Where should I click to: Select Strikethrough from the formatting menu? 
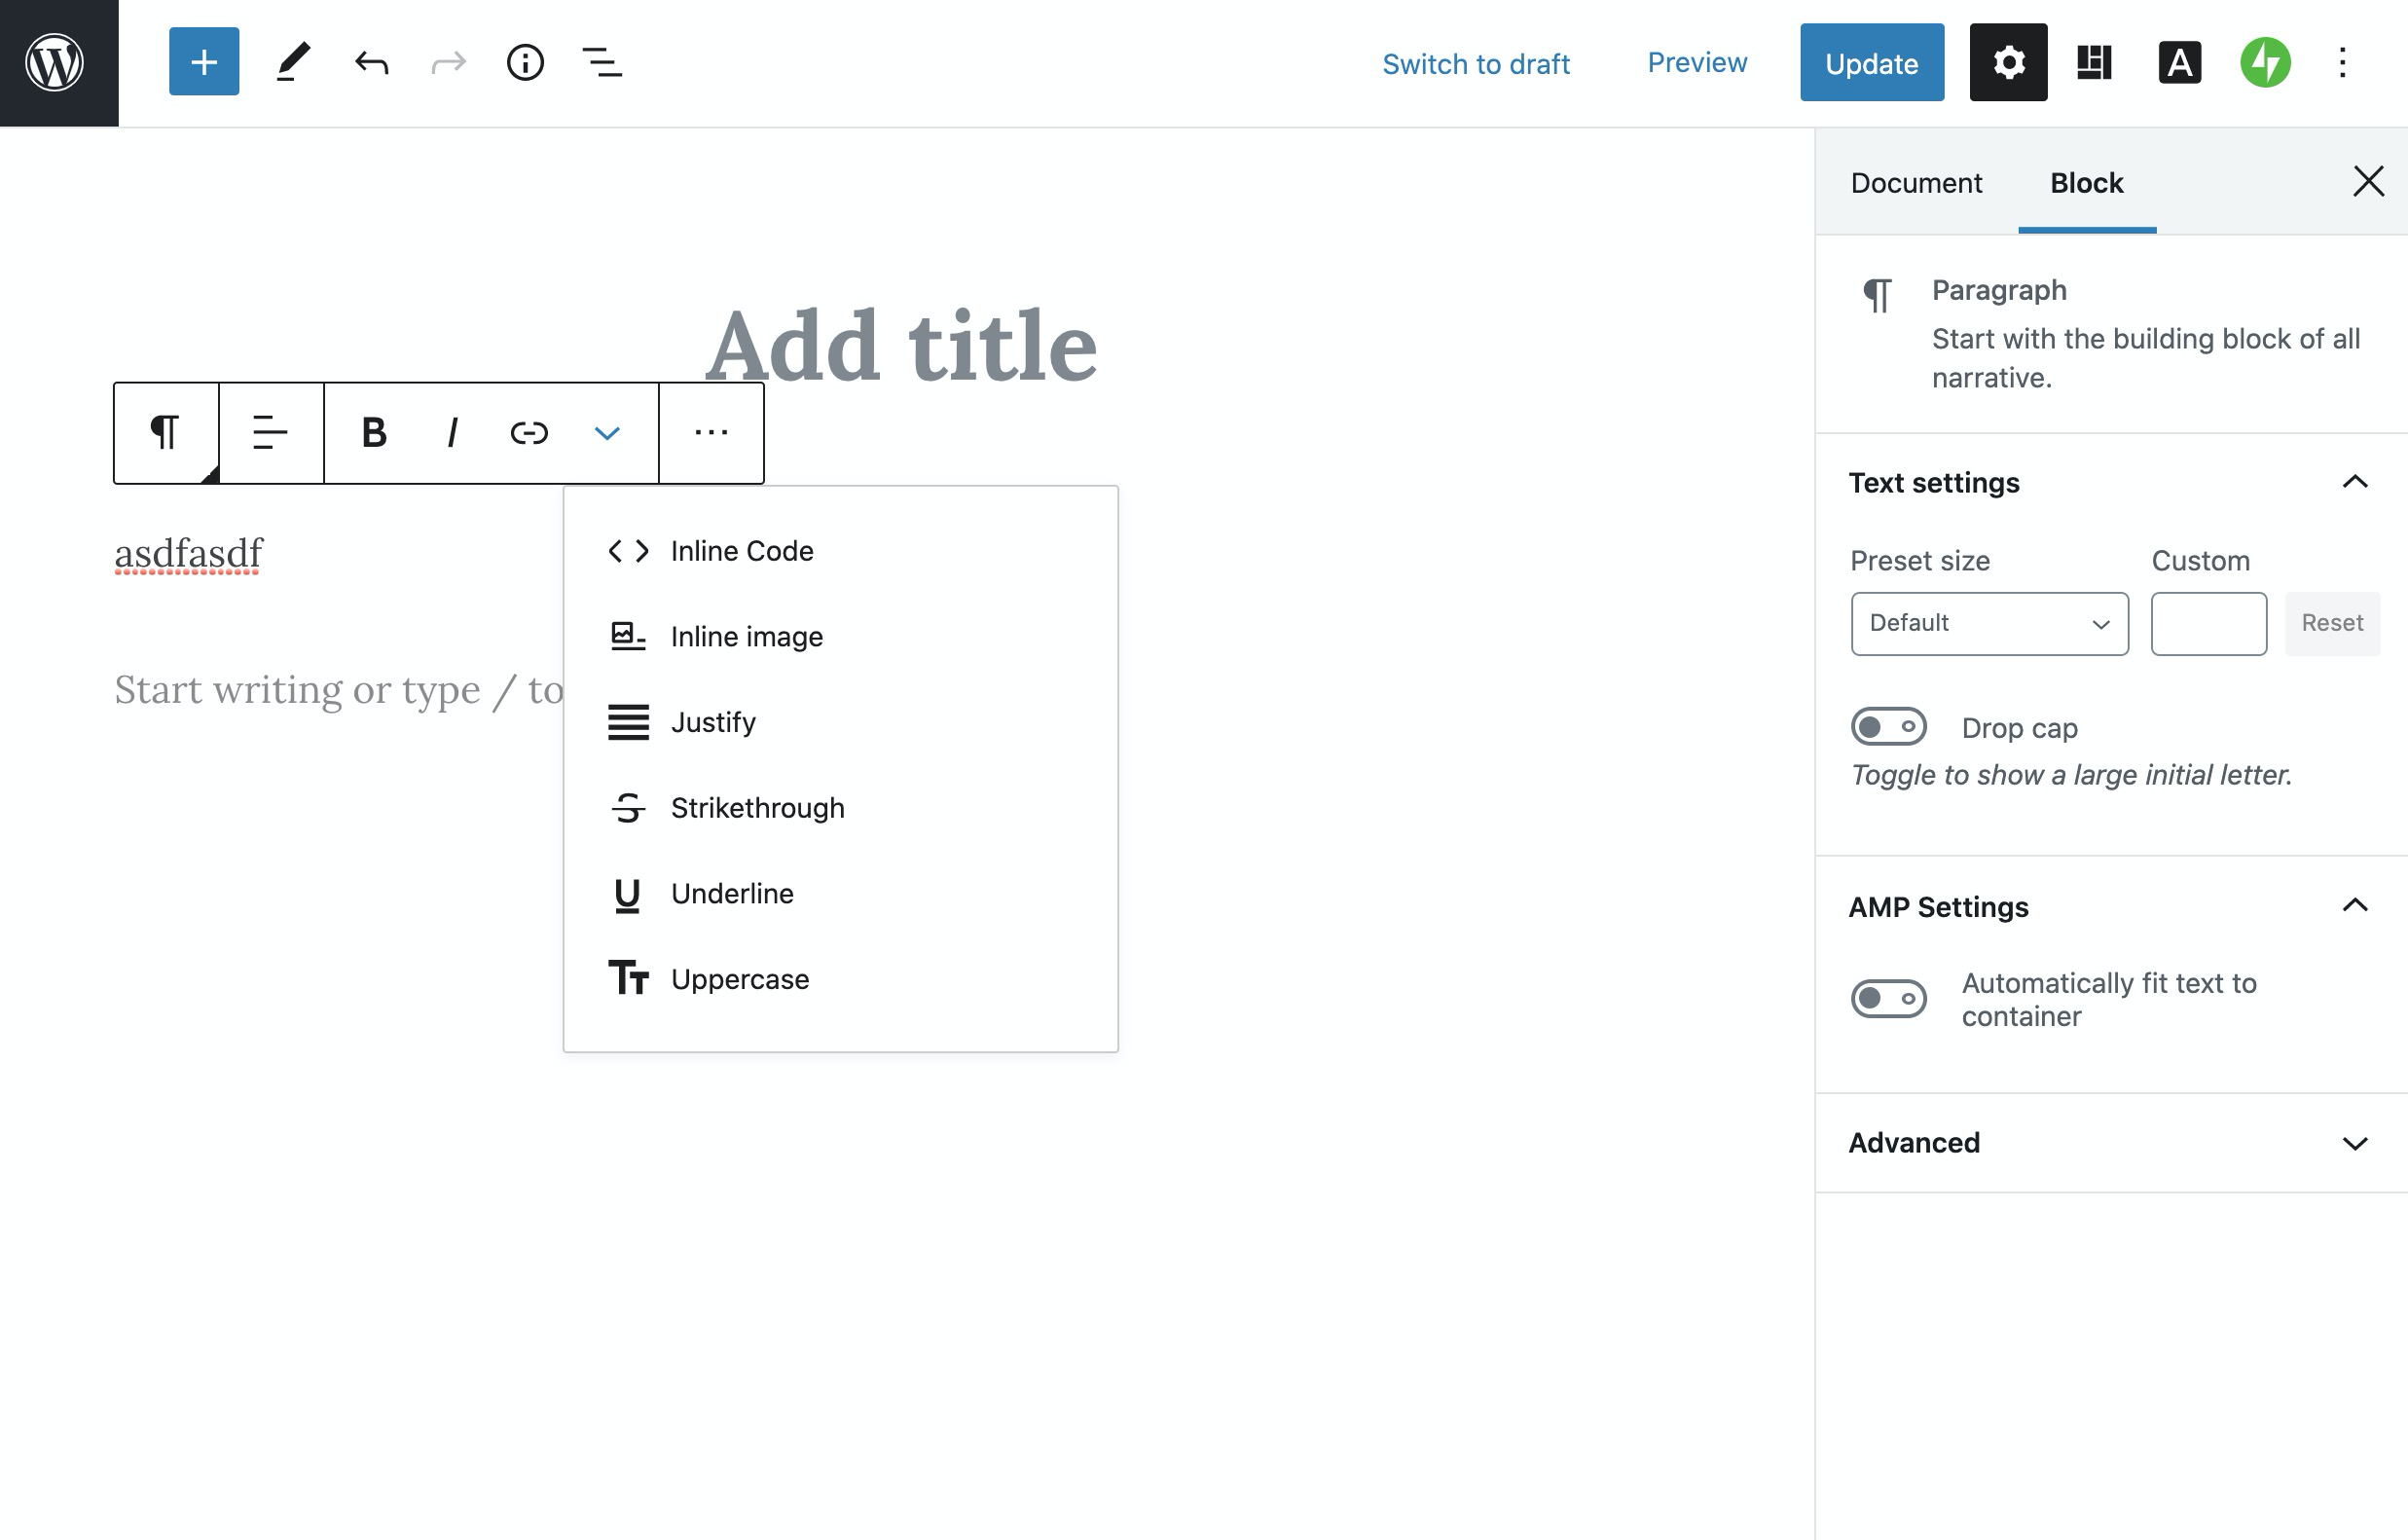pyautogui.click(x=757, y=807)
